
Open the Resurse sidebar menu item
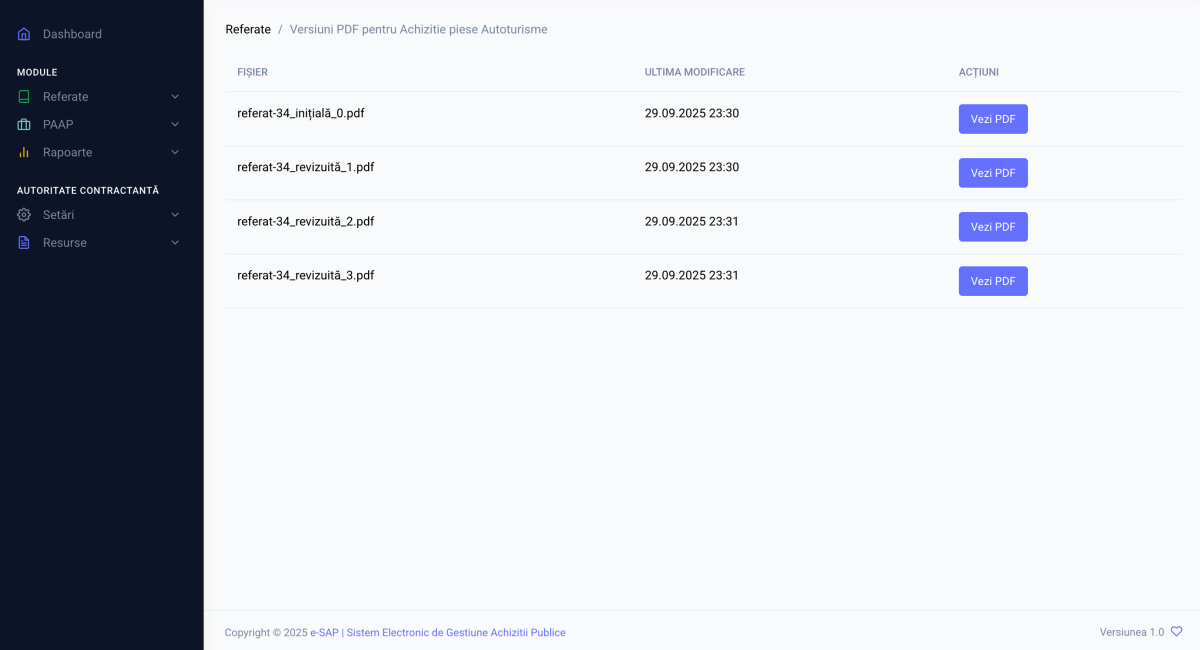(x=65, y=243)
